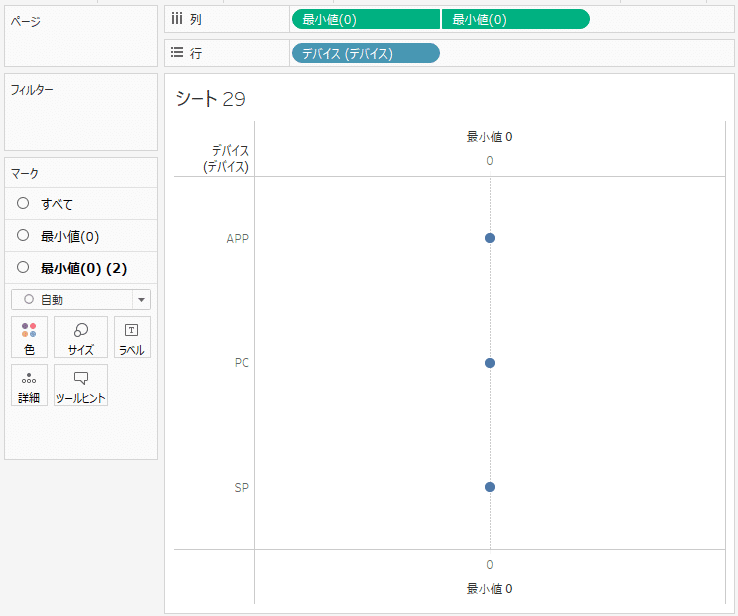Click the フィルター shelf label

tap(32, 89)
